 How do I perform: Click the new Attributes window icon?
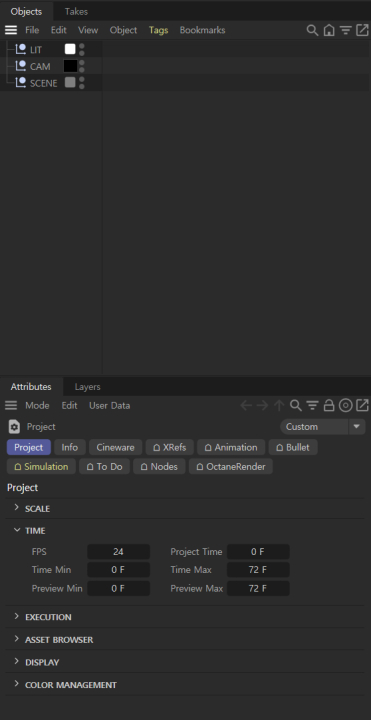click(x=362, y=405)
